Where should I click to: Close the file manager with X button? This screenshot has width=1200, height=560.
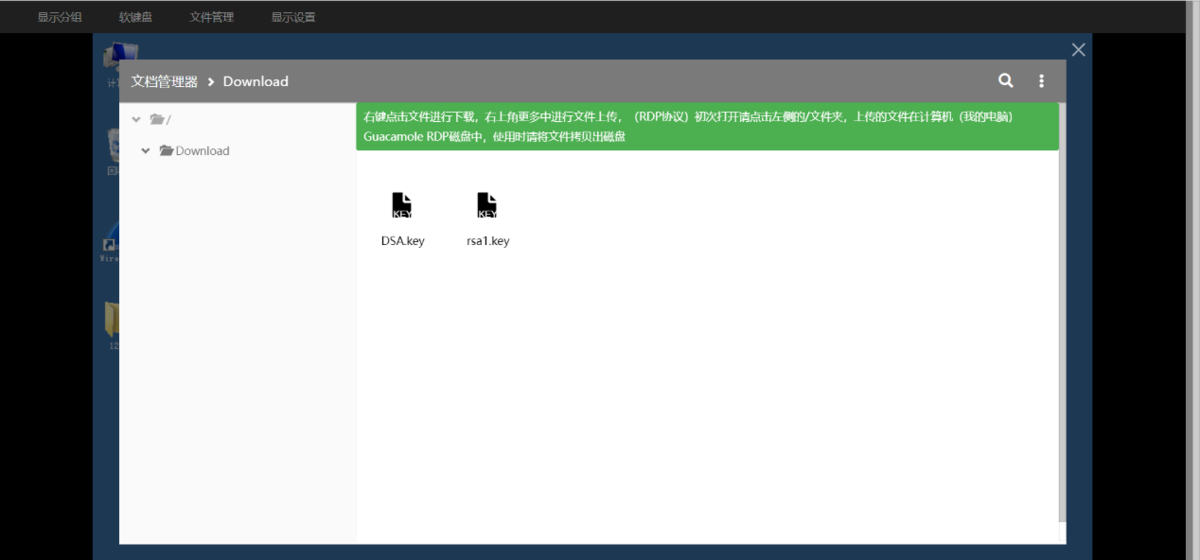click(x=1078, y=50)
